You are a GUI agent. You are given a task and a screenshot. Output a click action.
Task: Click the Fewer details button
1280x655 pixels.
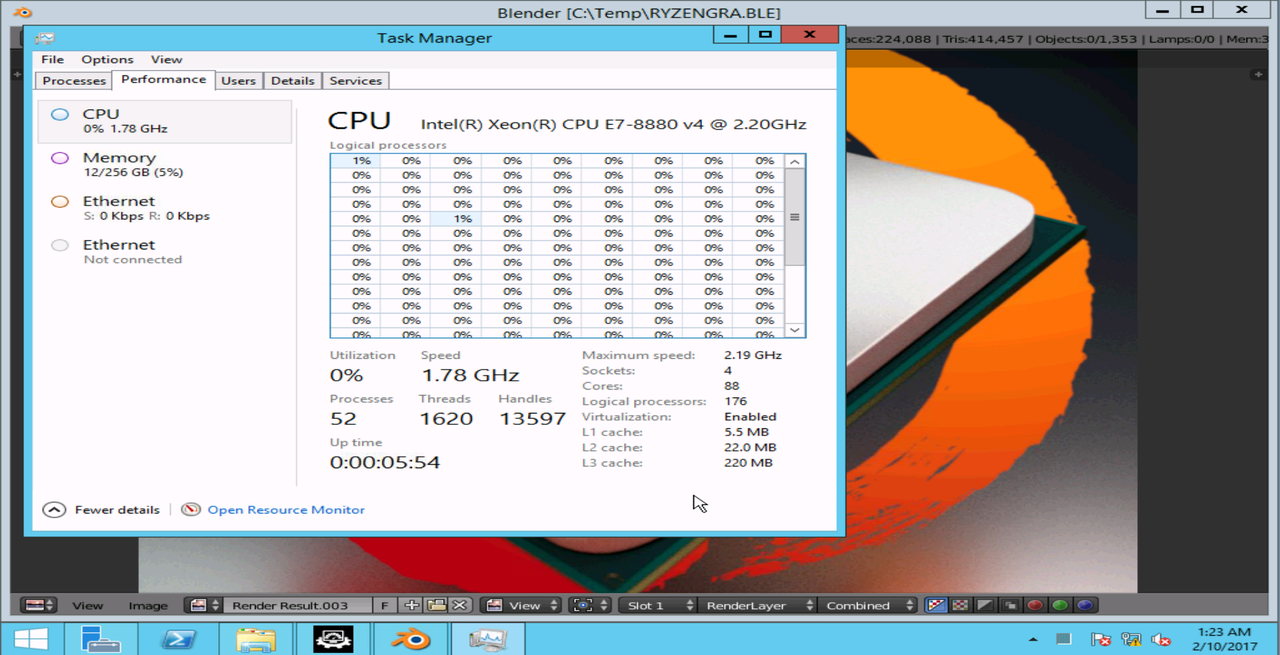coord(102,510)
